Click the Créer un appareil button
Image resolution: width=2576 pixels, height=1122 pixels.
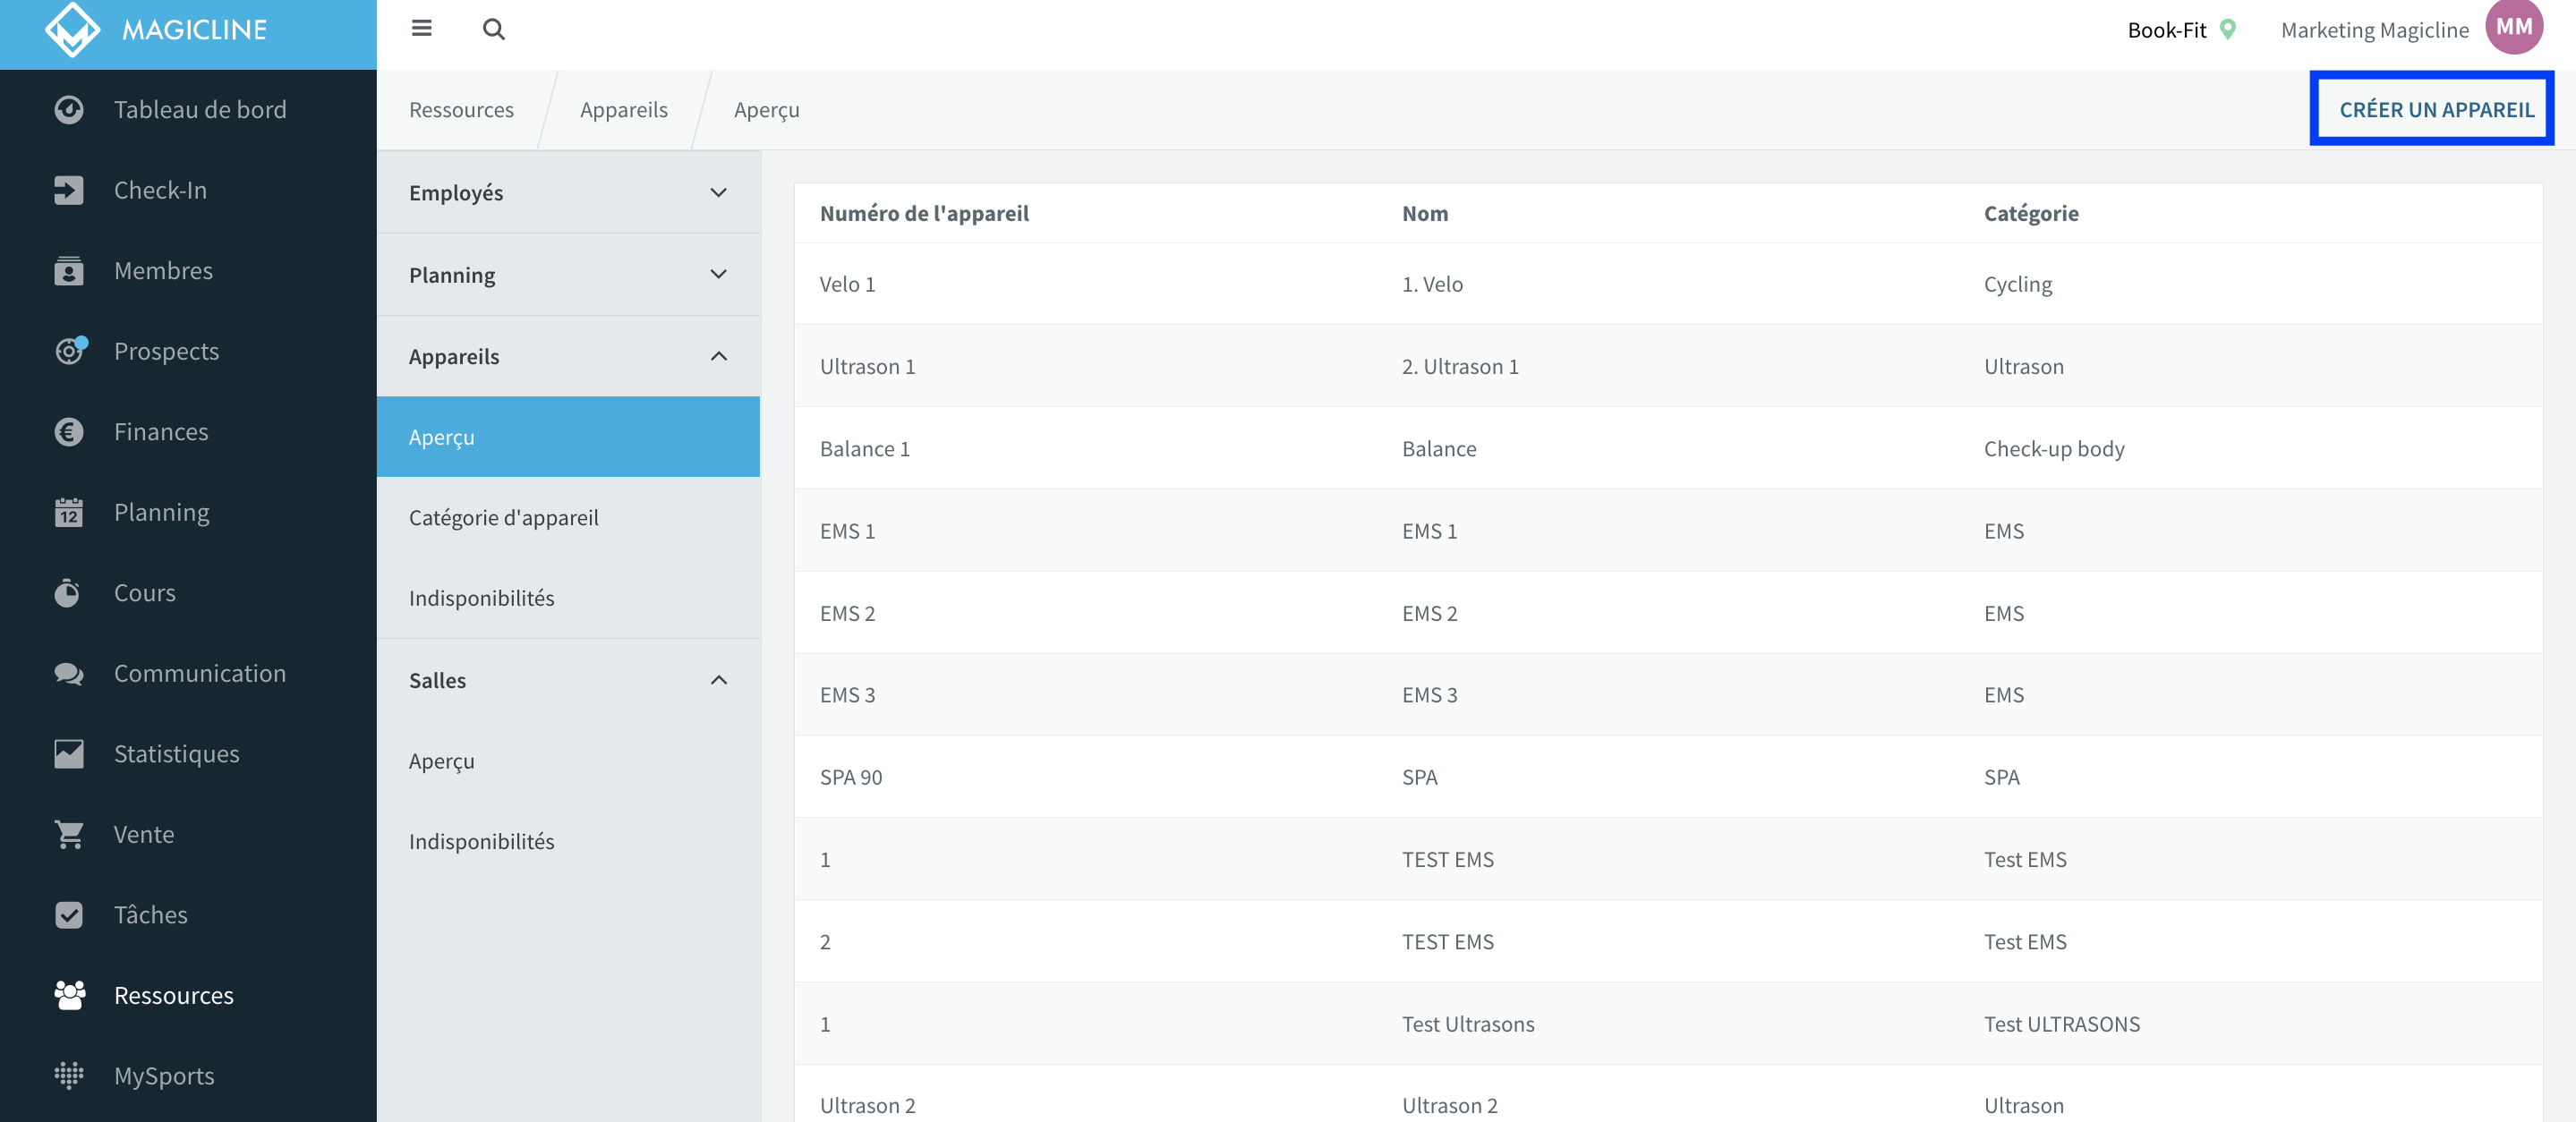[2436, 109]
